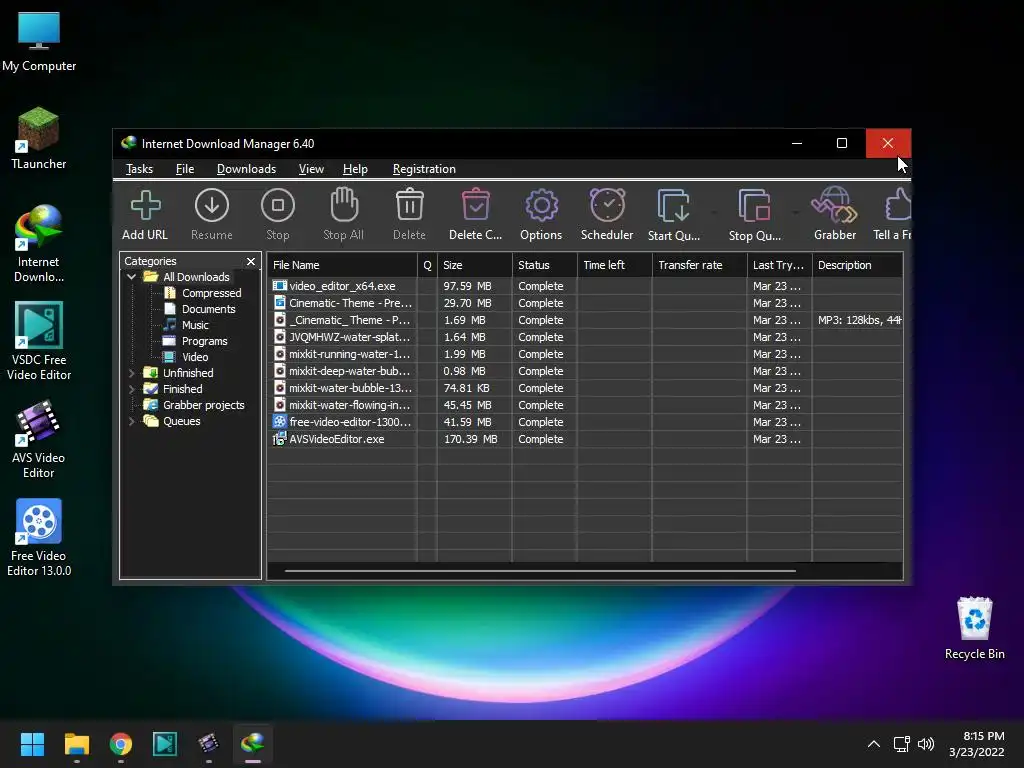The image size is (1024, 768).
Task: Open Google Chrome from the taskbar
Action: tap(121, 744)
